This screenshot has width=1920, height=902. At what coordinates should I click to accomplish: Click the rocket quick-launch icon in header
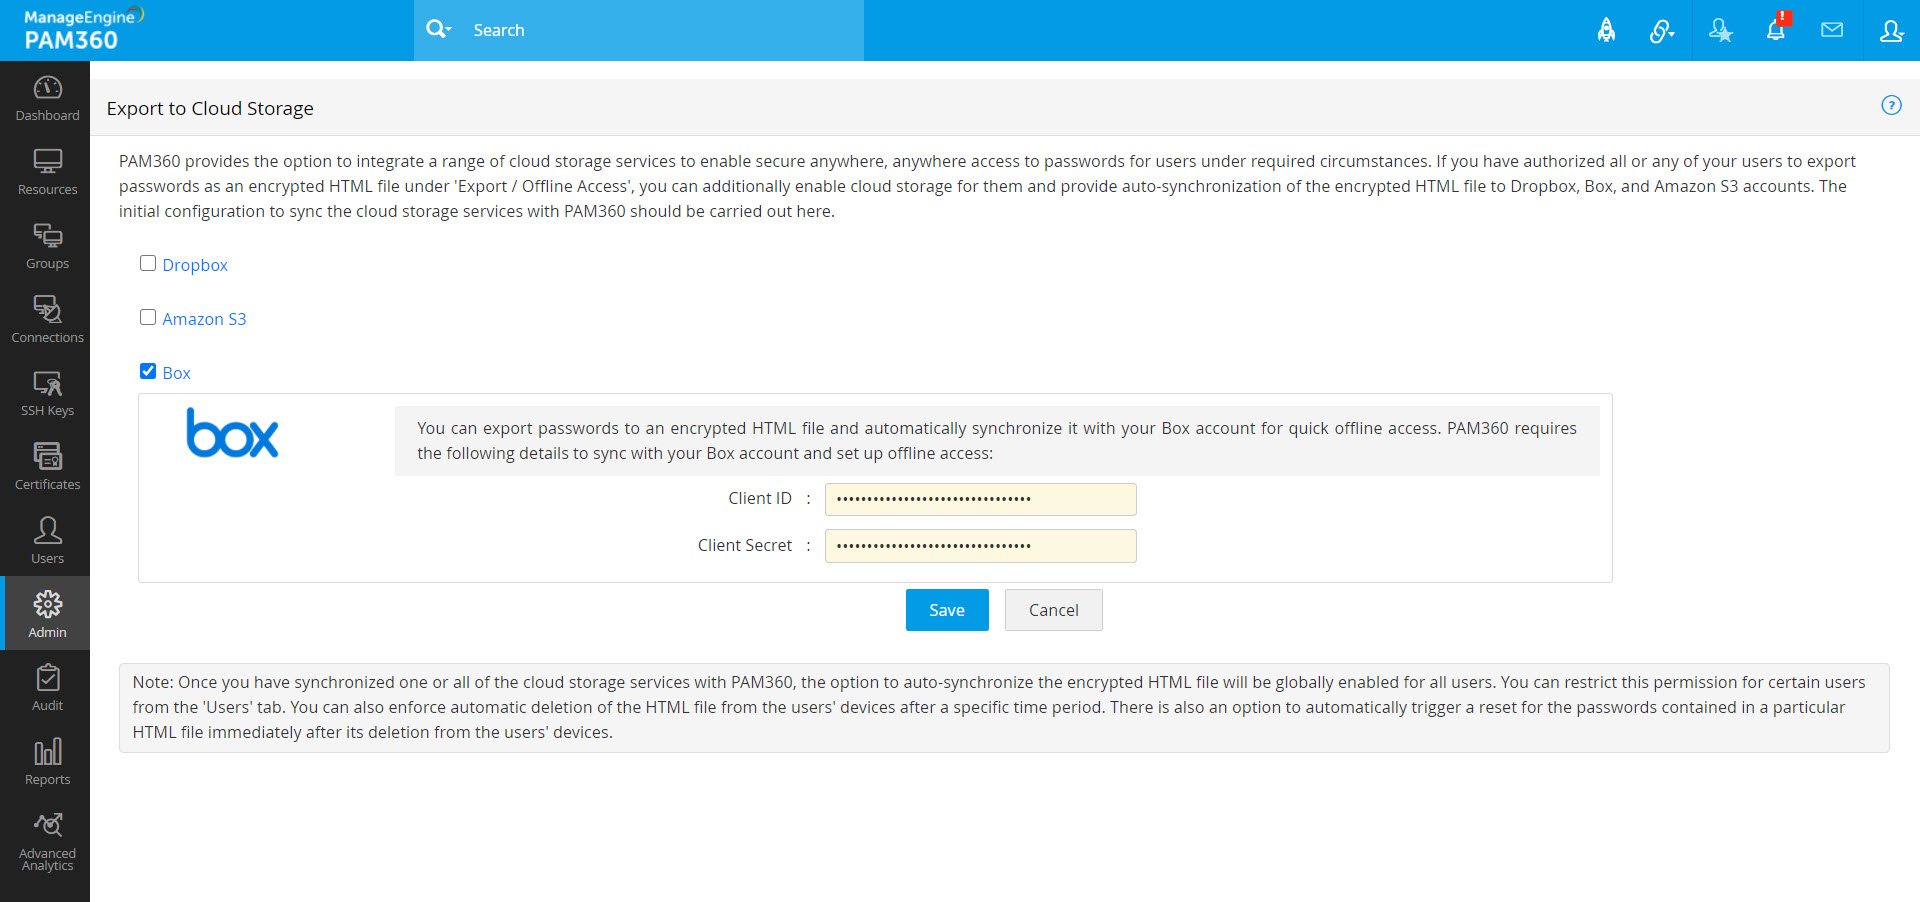(x=1606, y=30)
